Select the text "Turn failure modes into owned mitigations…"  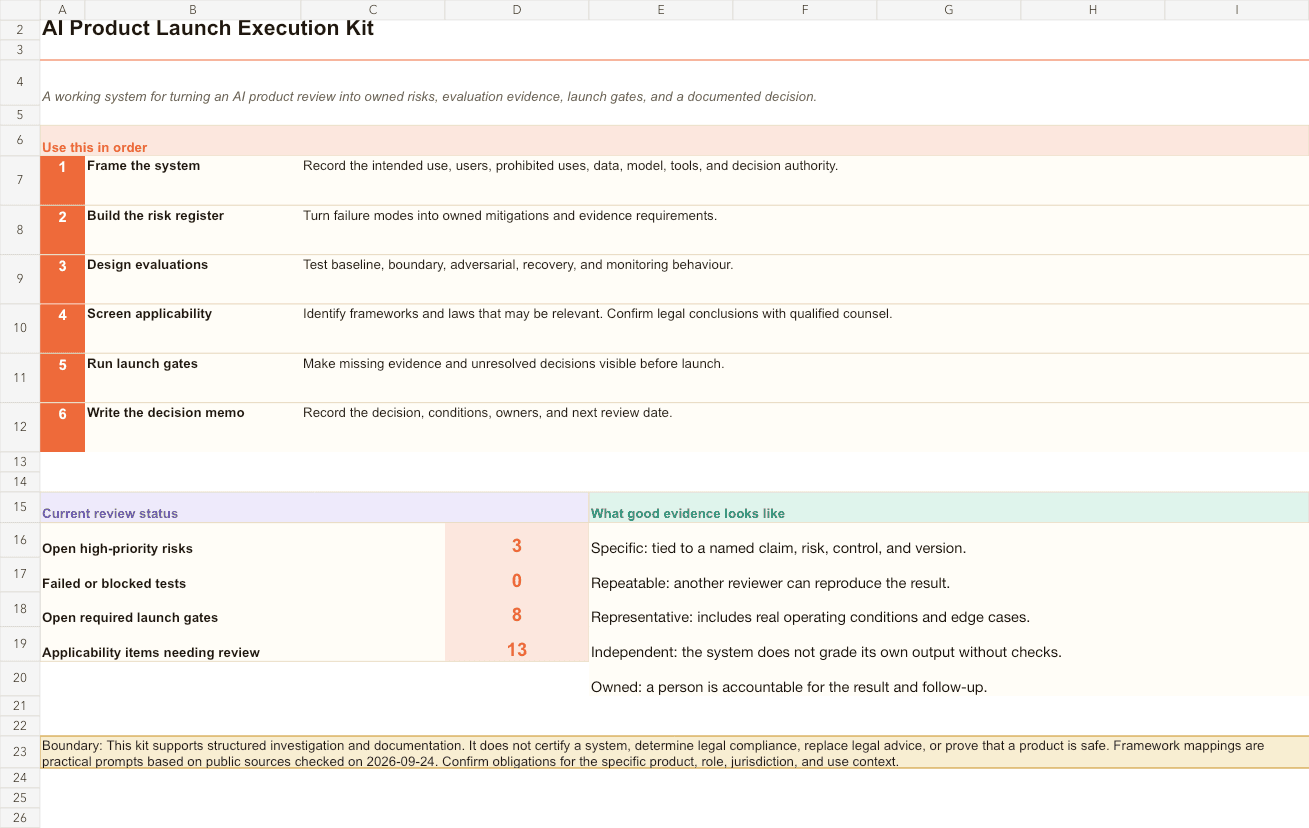[x=510, y=216]
